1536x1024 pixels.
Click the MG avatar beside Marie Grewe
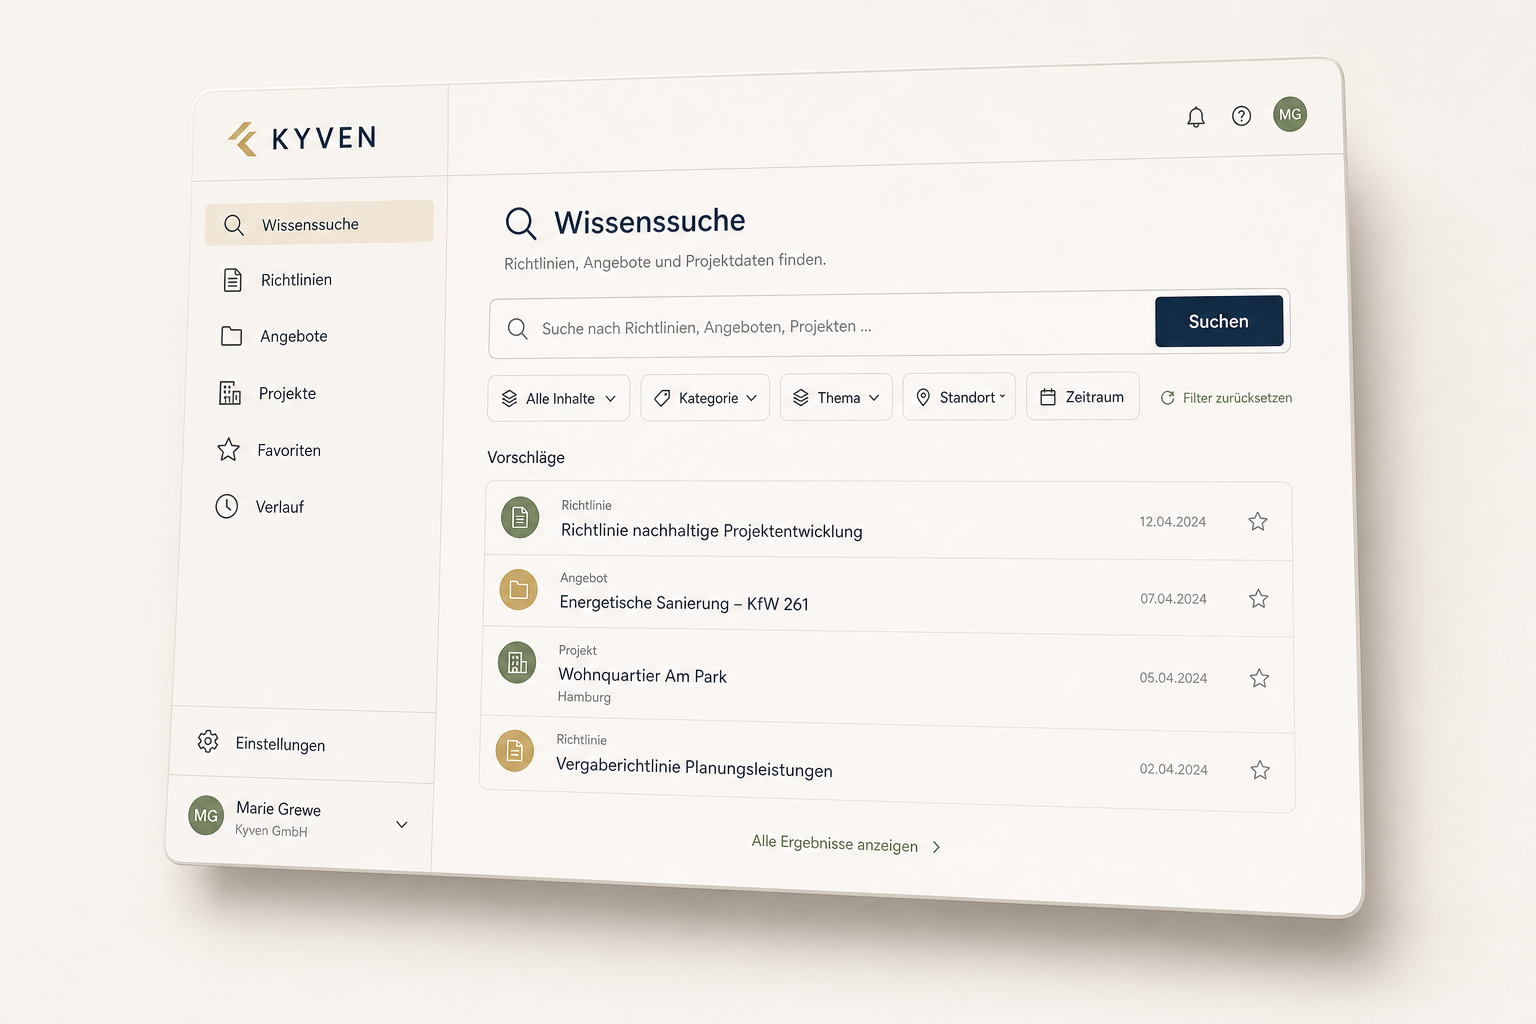[x=206, y=815]
